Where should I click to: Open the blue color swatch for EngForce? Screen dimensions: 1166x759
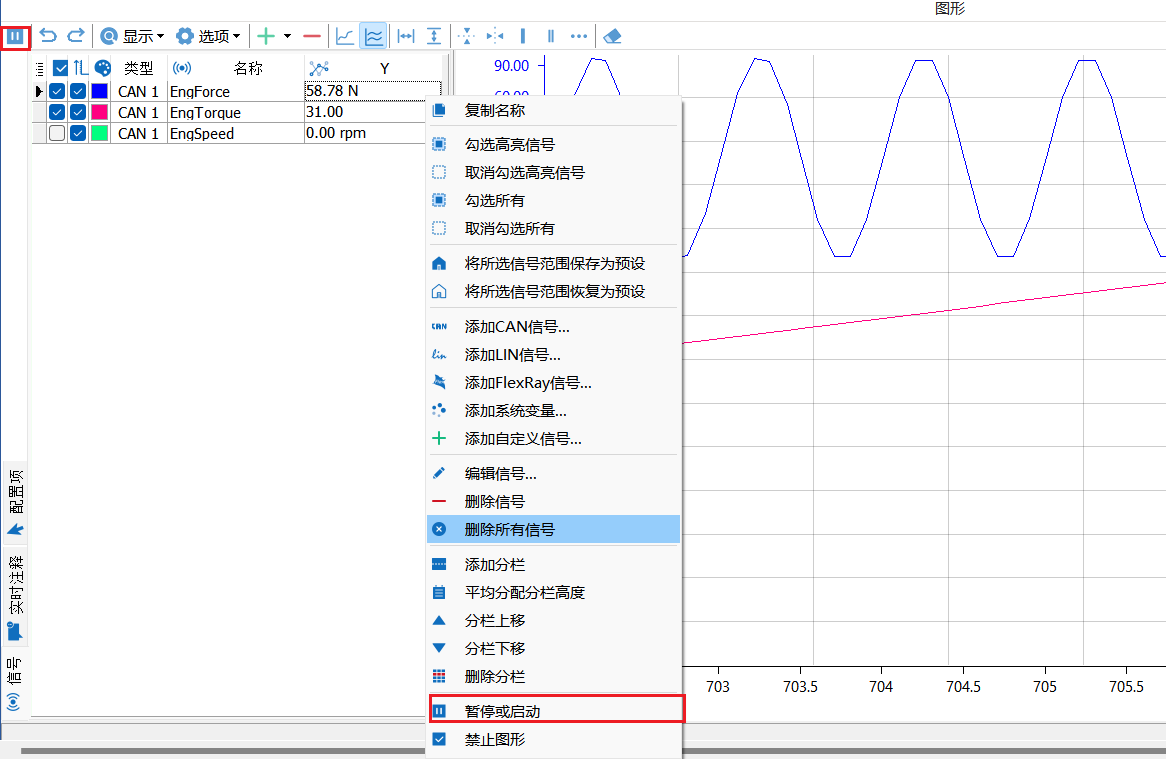click(100, 91)
